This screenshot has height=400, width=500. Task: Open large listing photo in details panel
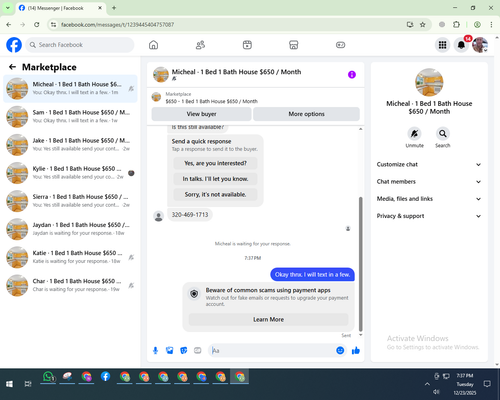coord(429,83)
